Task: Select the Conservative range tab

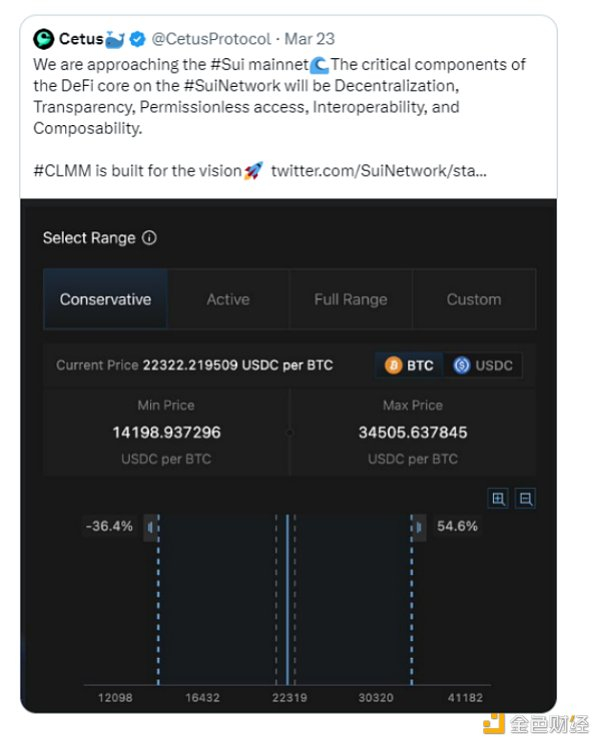Action: click(105, 299)
